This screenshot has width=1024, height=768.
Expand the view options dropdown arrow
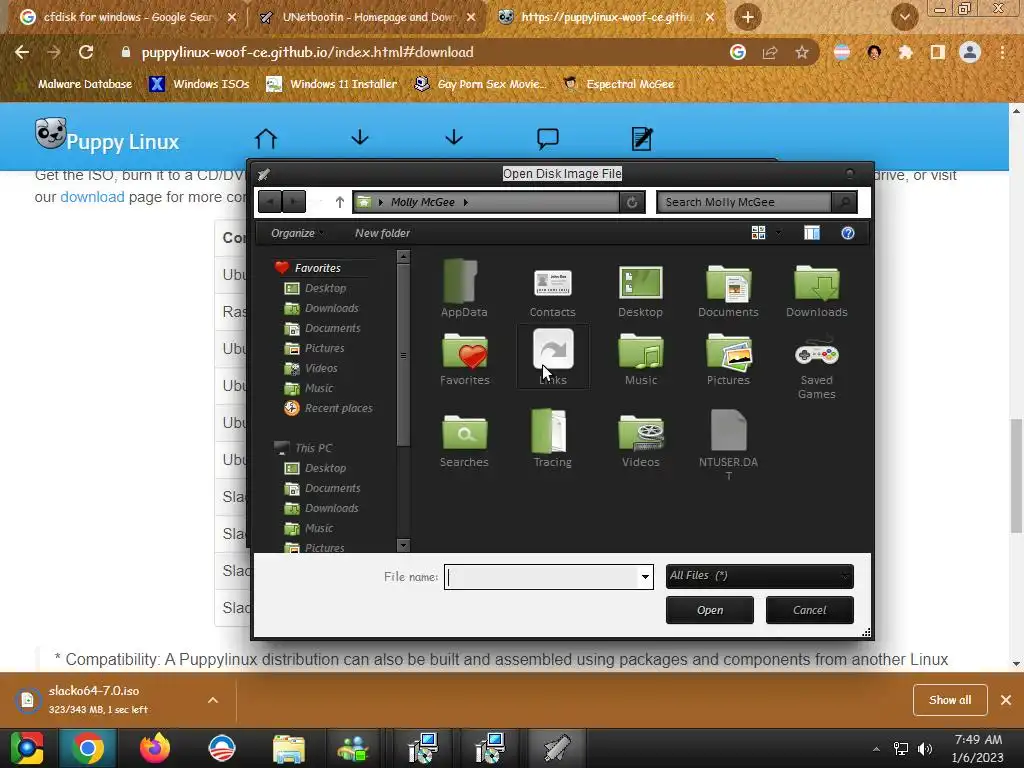pos(778,233)
